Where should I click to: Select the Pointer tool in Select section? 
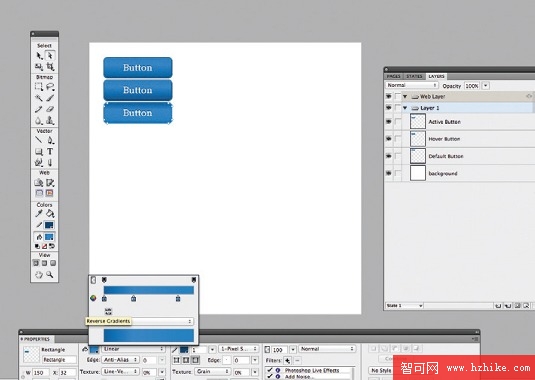pyautogui.click(x=39, y=56)
